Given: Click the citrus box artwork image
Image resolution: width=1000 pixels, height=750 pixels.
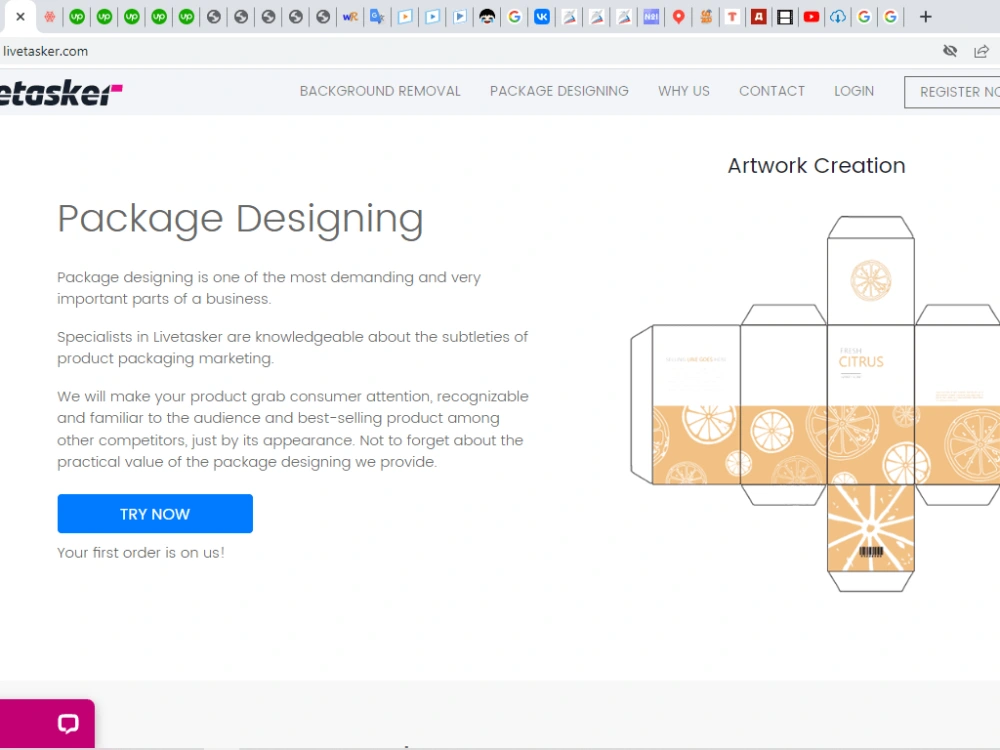Looking at the screenshot, I should pyautogui.click(x=815, y=404).
